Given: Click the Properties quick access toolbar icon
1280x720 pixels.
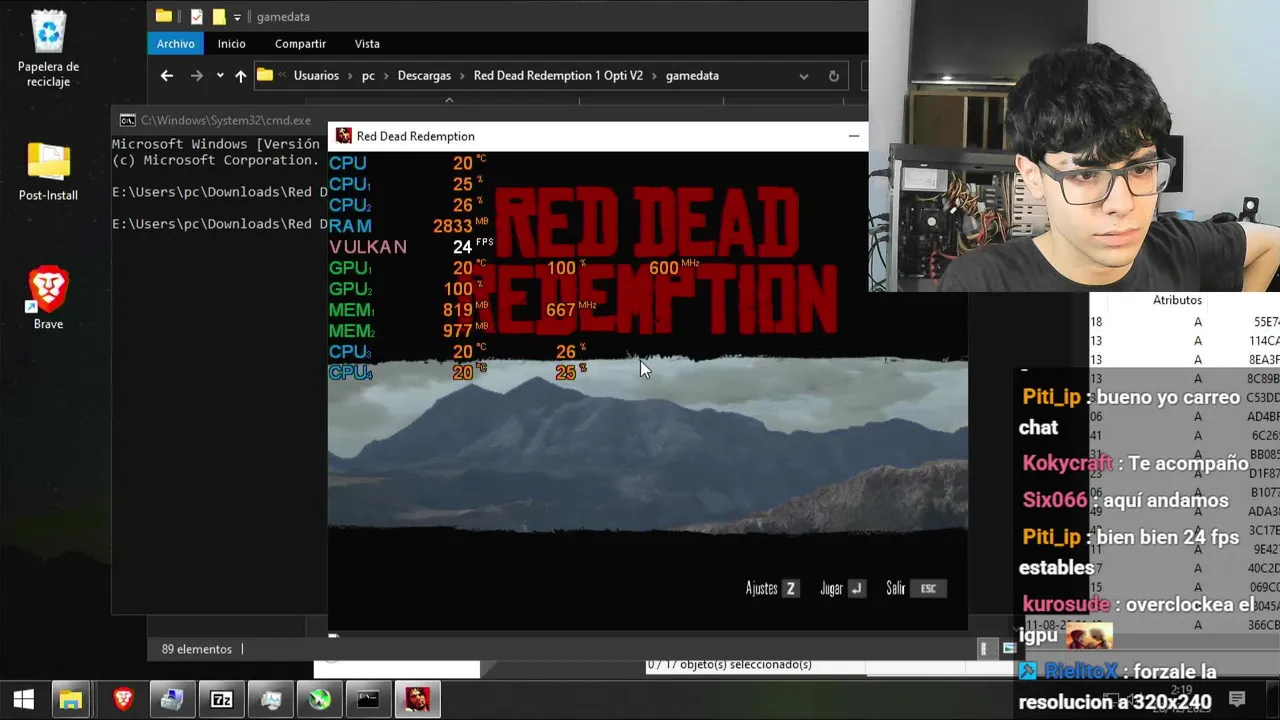Looking at the screenshot, I should [x=196, y=17].
